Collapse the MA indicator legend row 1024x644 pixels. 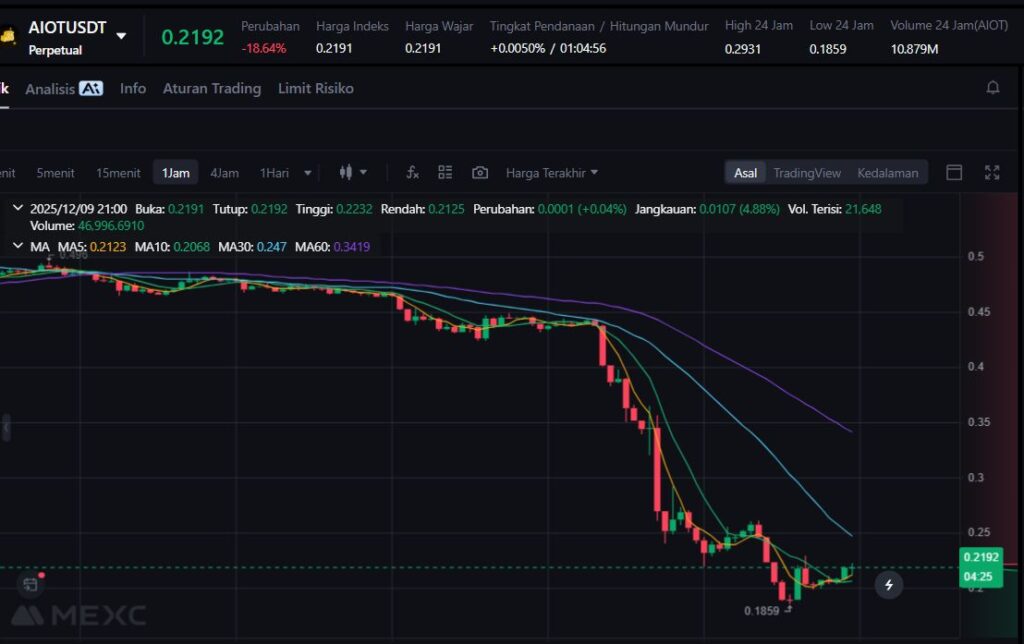18,246
